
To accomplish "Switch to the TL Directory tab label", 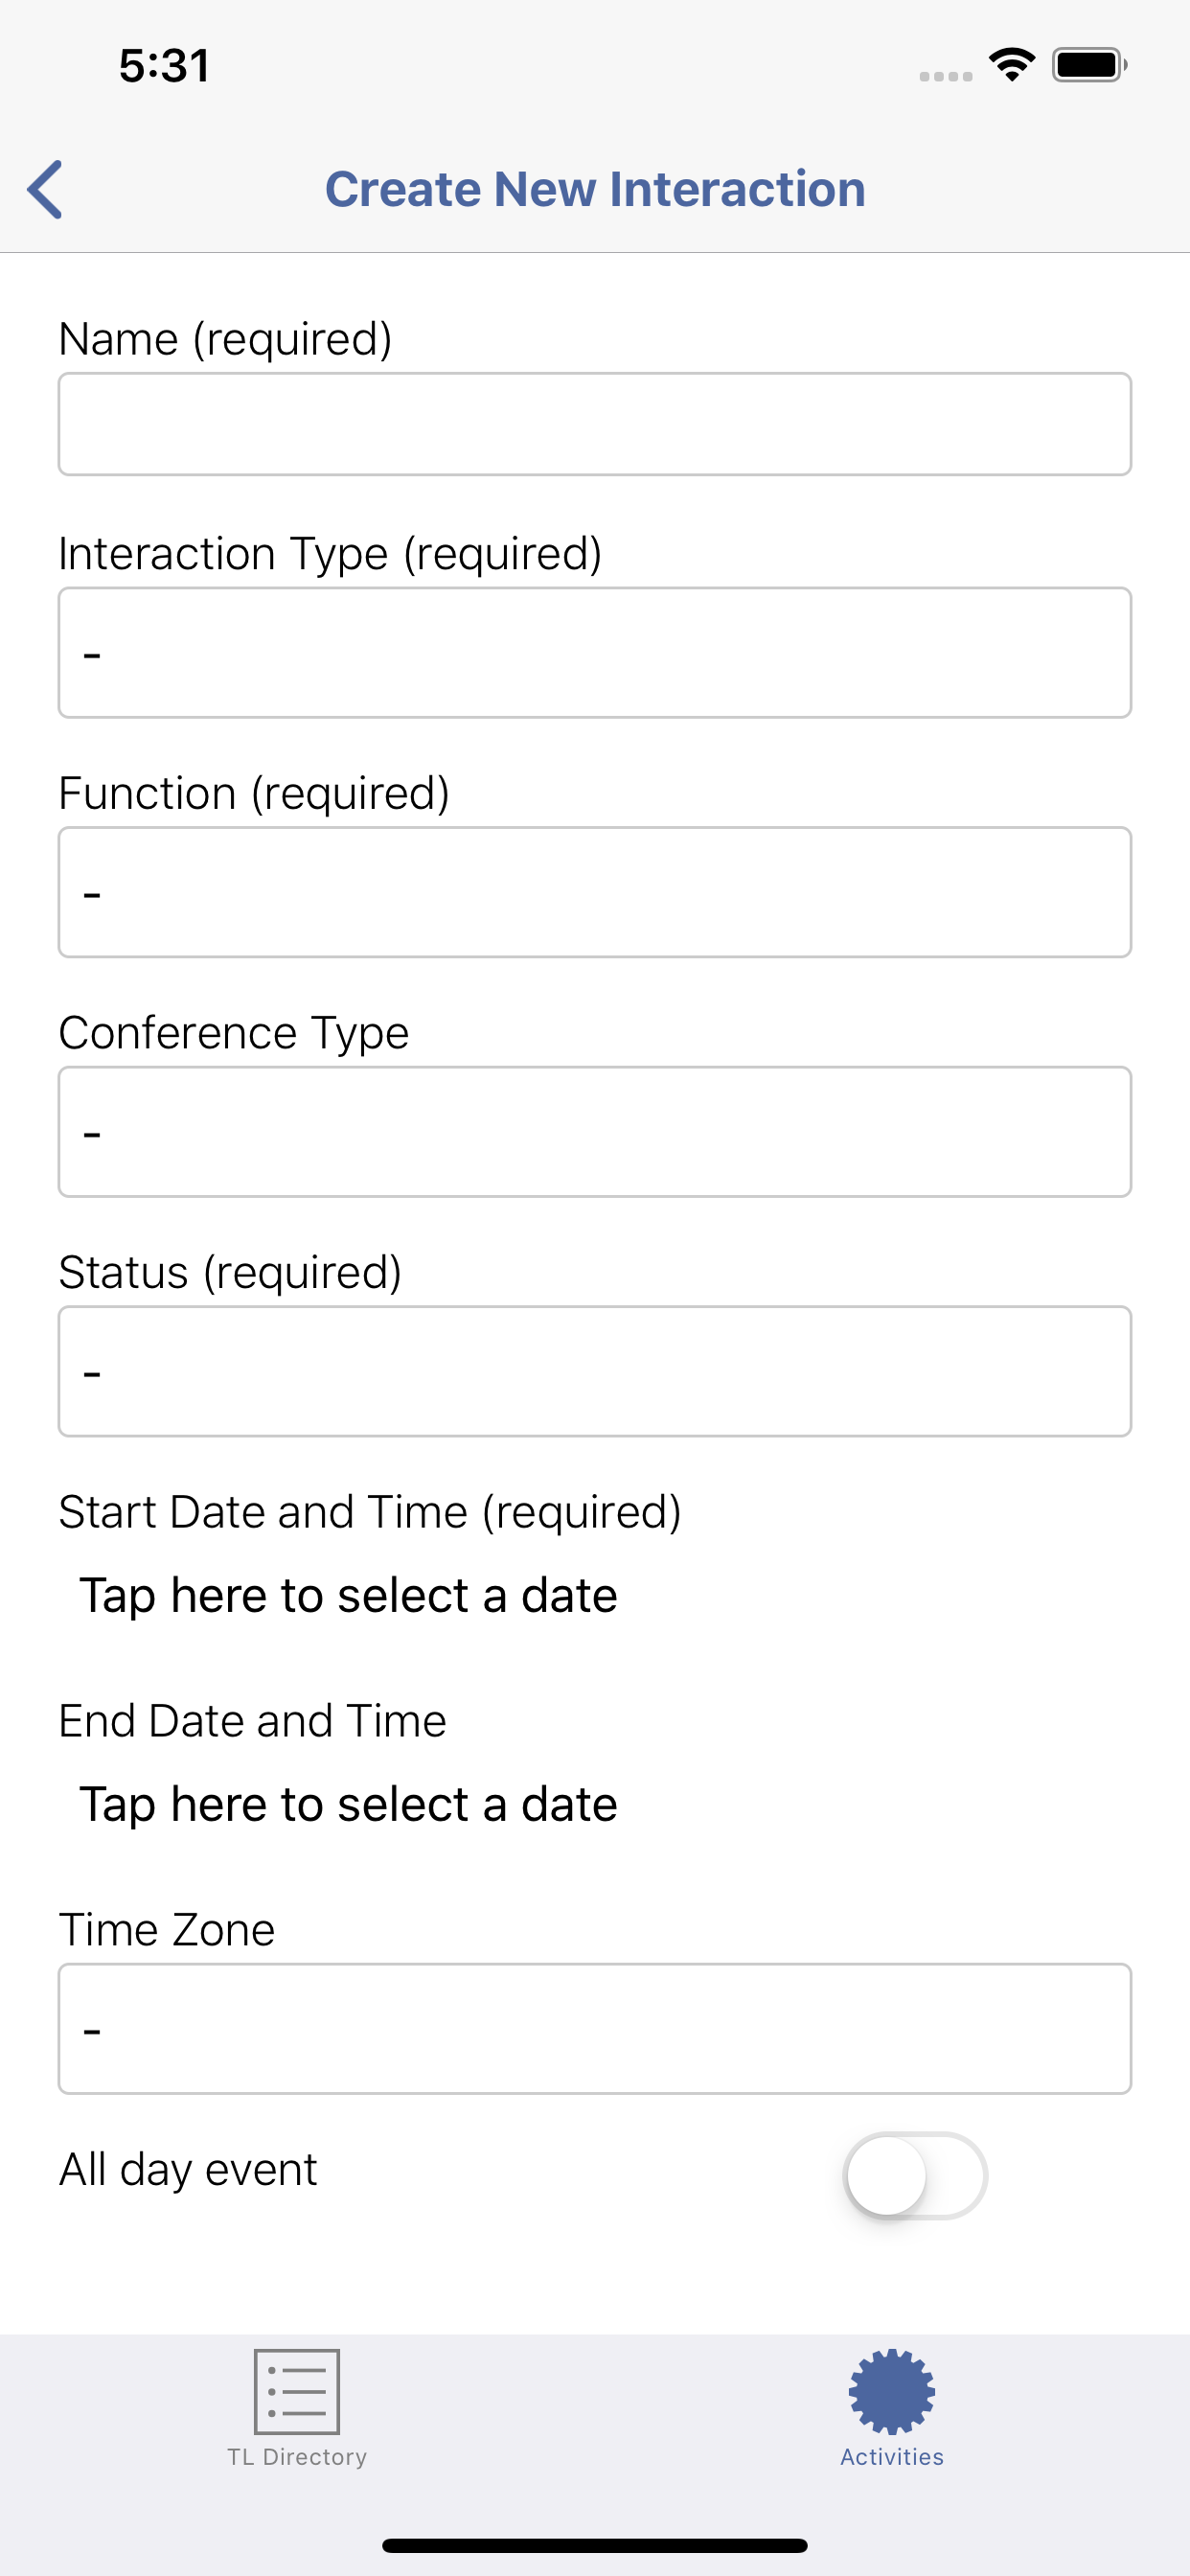I will point(297,2457).
